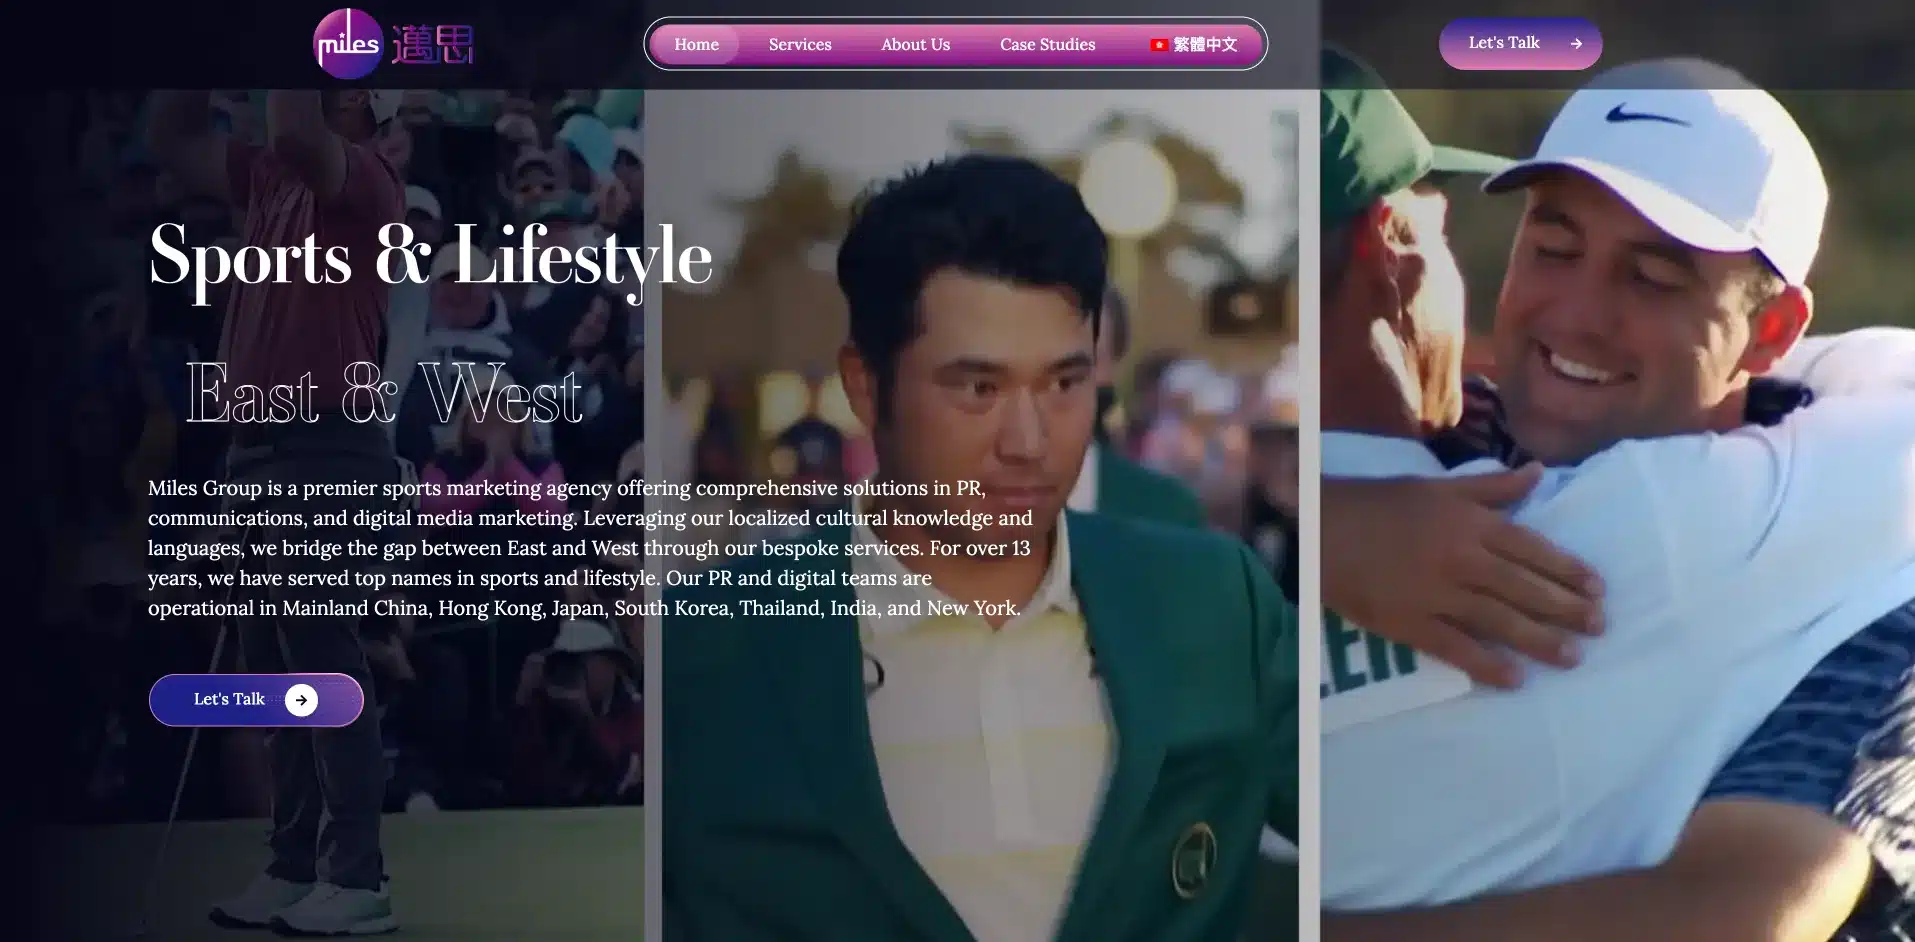This screenshot has width=1915, height=942.
Task: Click the white Nike cap golfer image
Action: 1617,515
